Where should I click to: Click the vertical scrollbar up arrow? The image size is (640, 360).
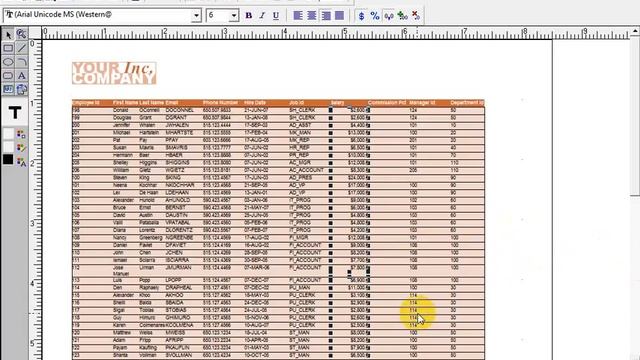click(635, 31)
